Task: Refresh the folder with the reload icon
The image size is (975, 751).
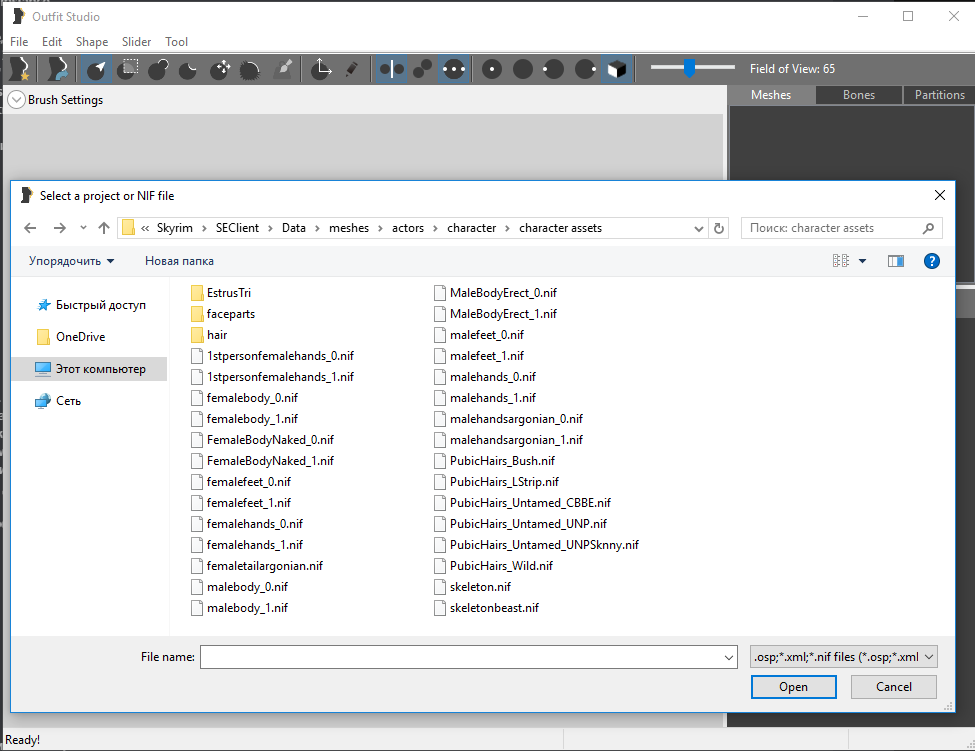Action: 718,228
